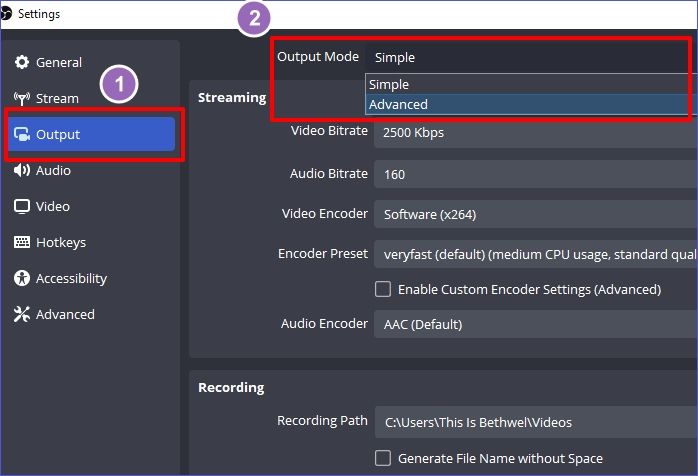Click the Video Bitrate field
This screenshot has width=698, height=476.
point(536,132)
